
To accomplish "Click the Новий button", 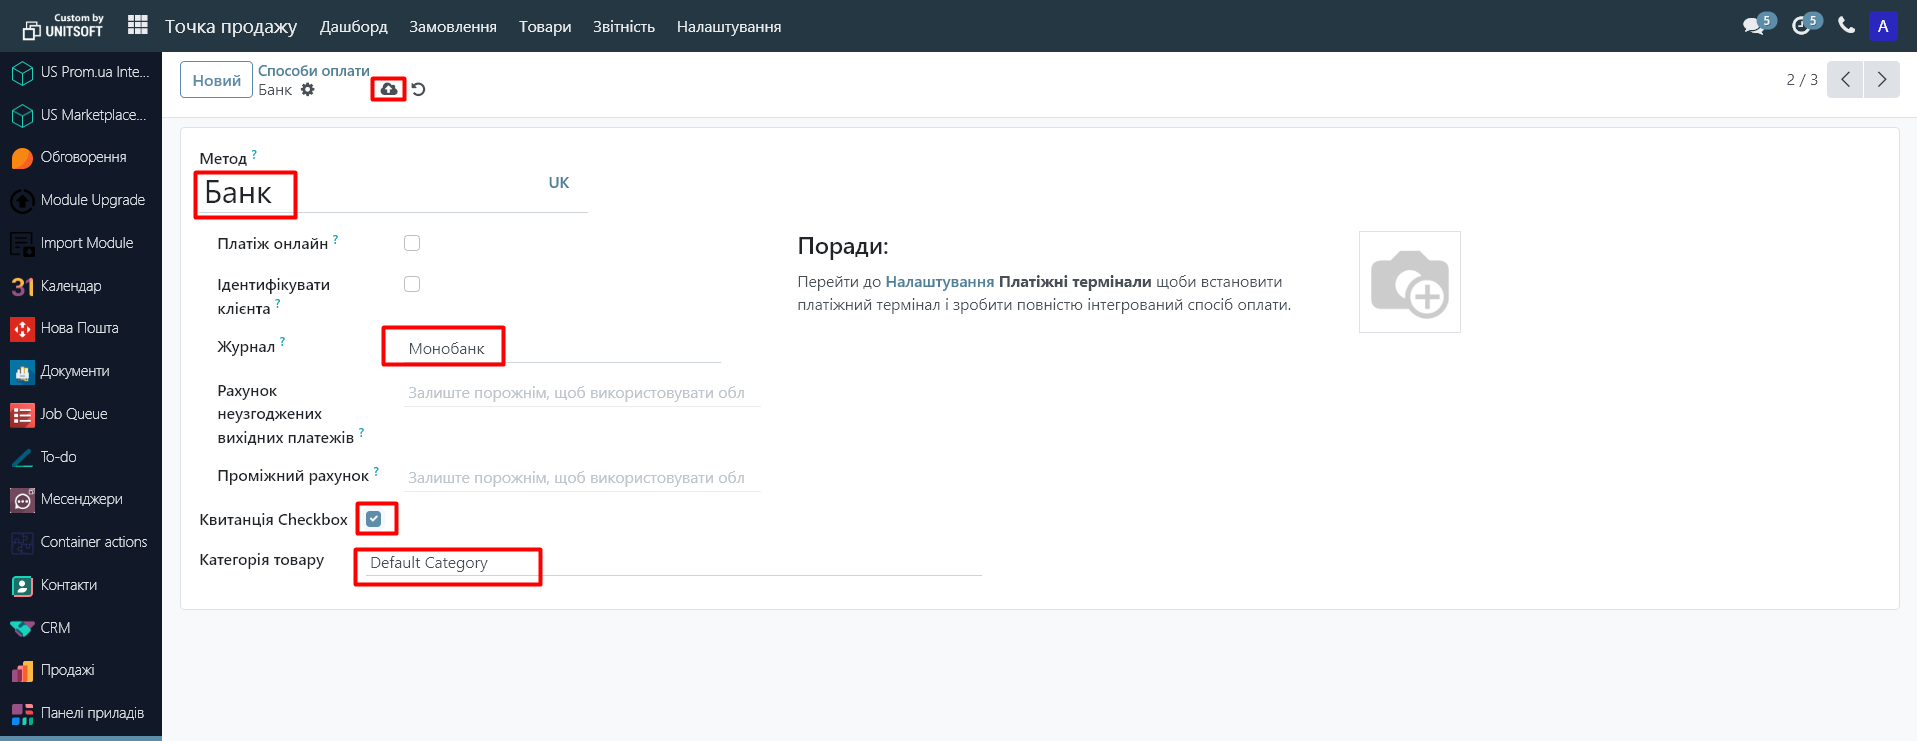I will (x=216, y=80).
